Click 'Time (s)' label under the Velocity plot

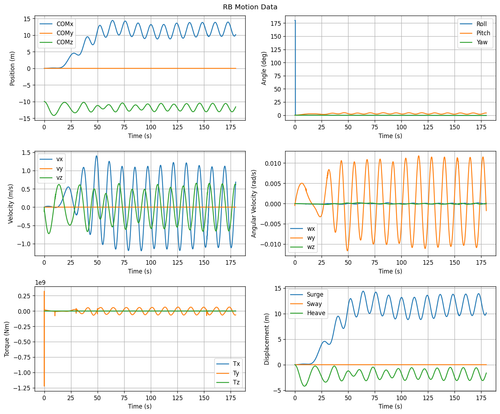(x=140, y=271)
